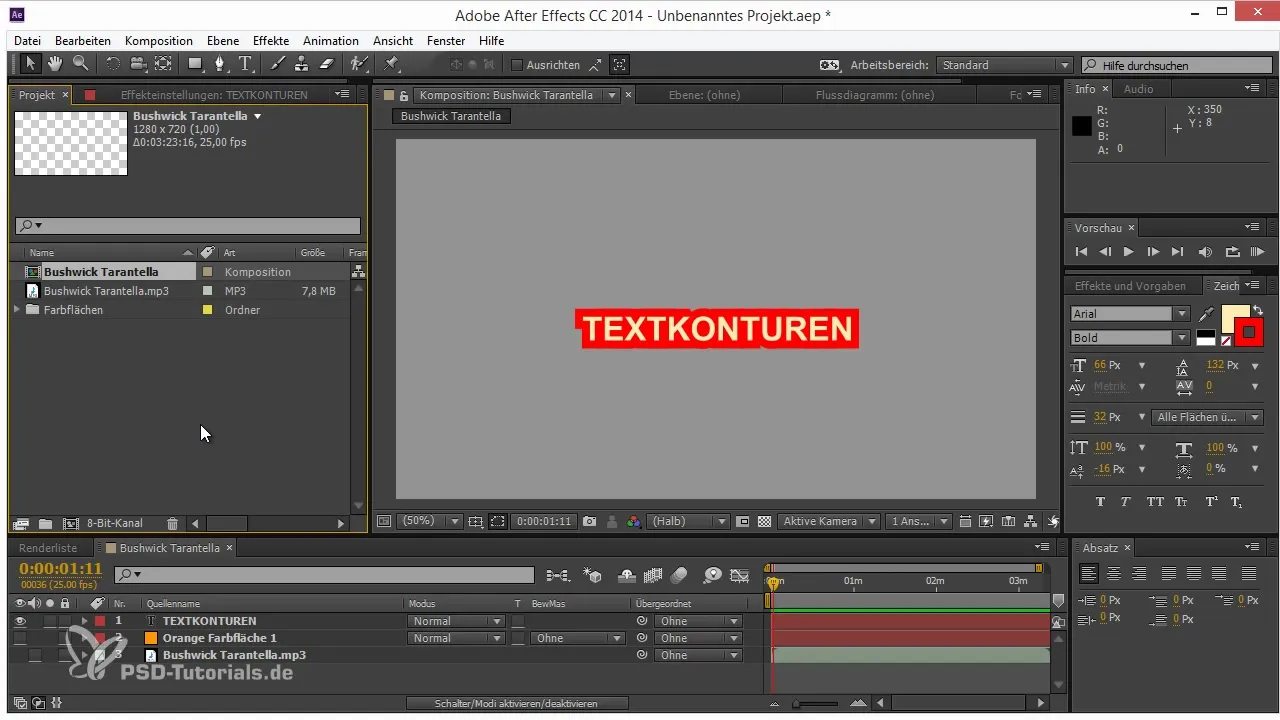Open the Fenster menu
Image resolution: width=1280 pixels, height=720 pixels.
pyautogui.click(x=446, y=41)
